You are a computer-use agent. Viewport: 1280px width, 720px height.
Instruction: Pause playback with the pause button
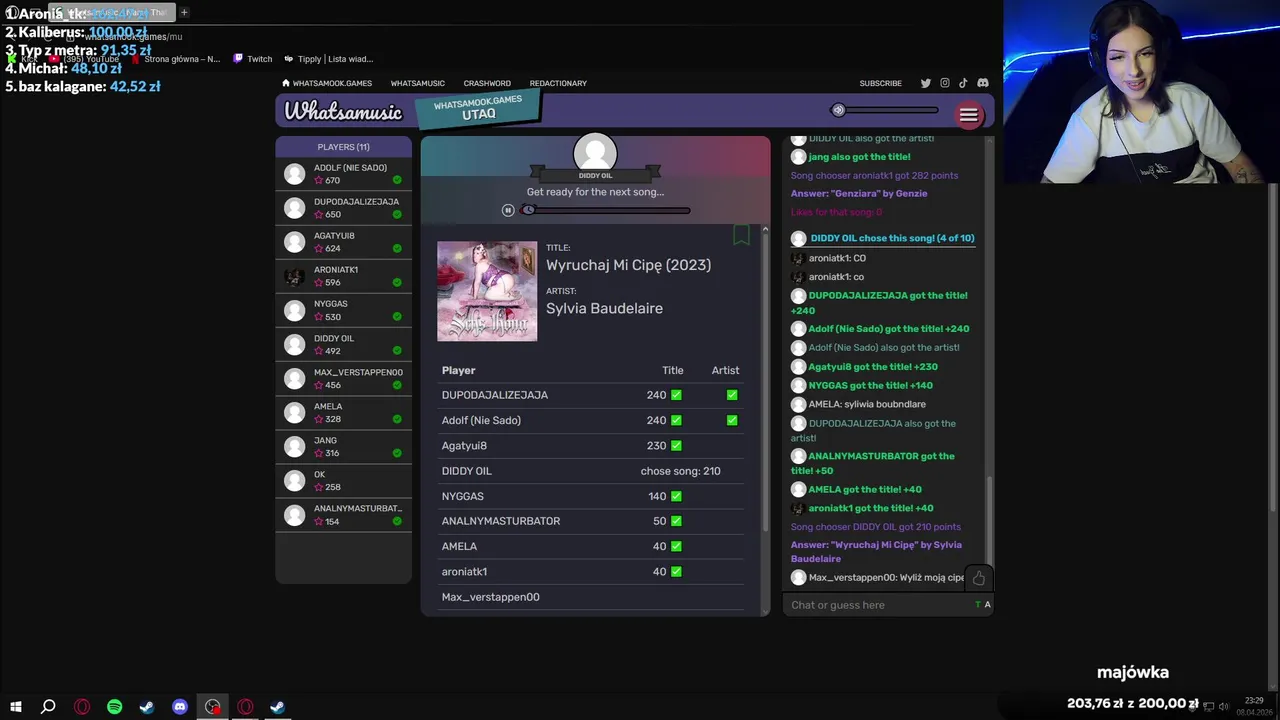508,210
